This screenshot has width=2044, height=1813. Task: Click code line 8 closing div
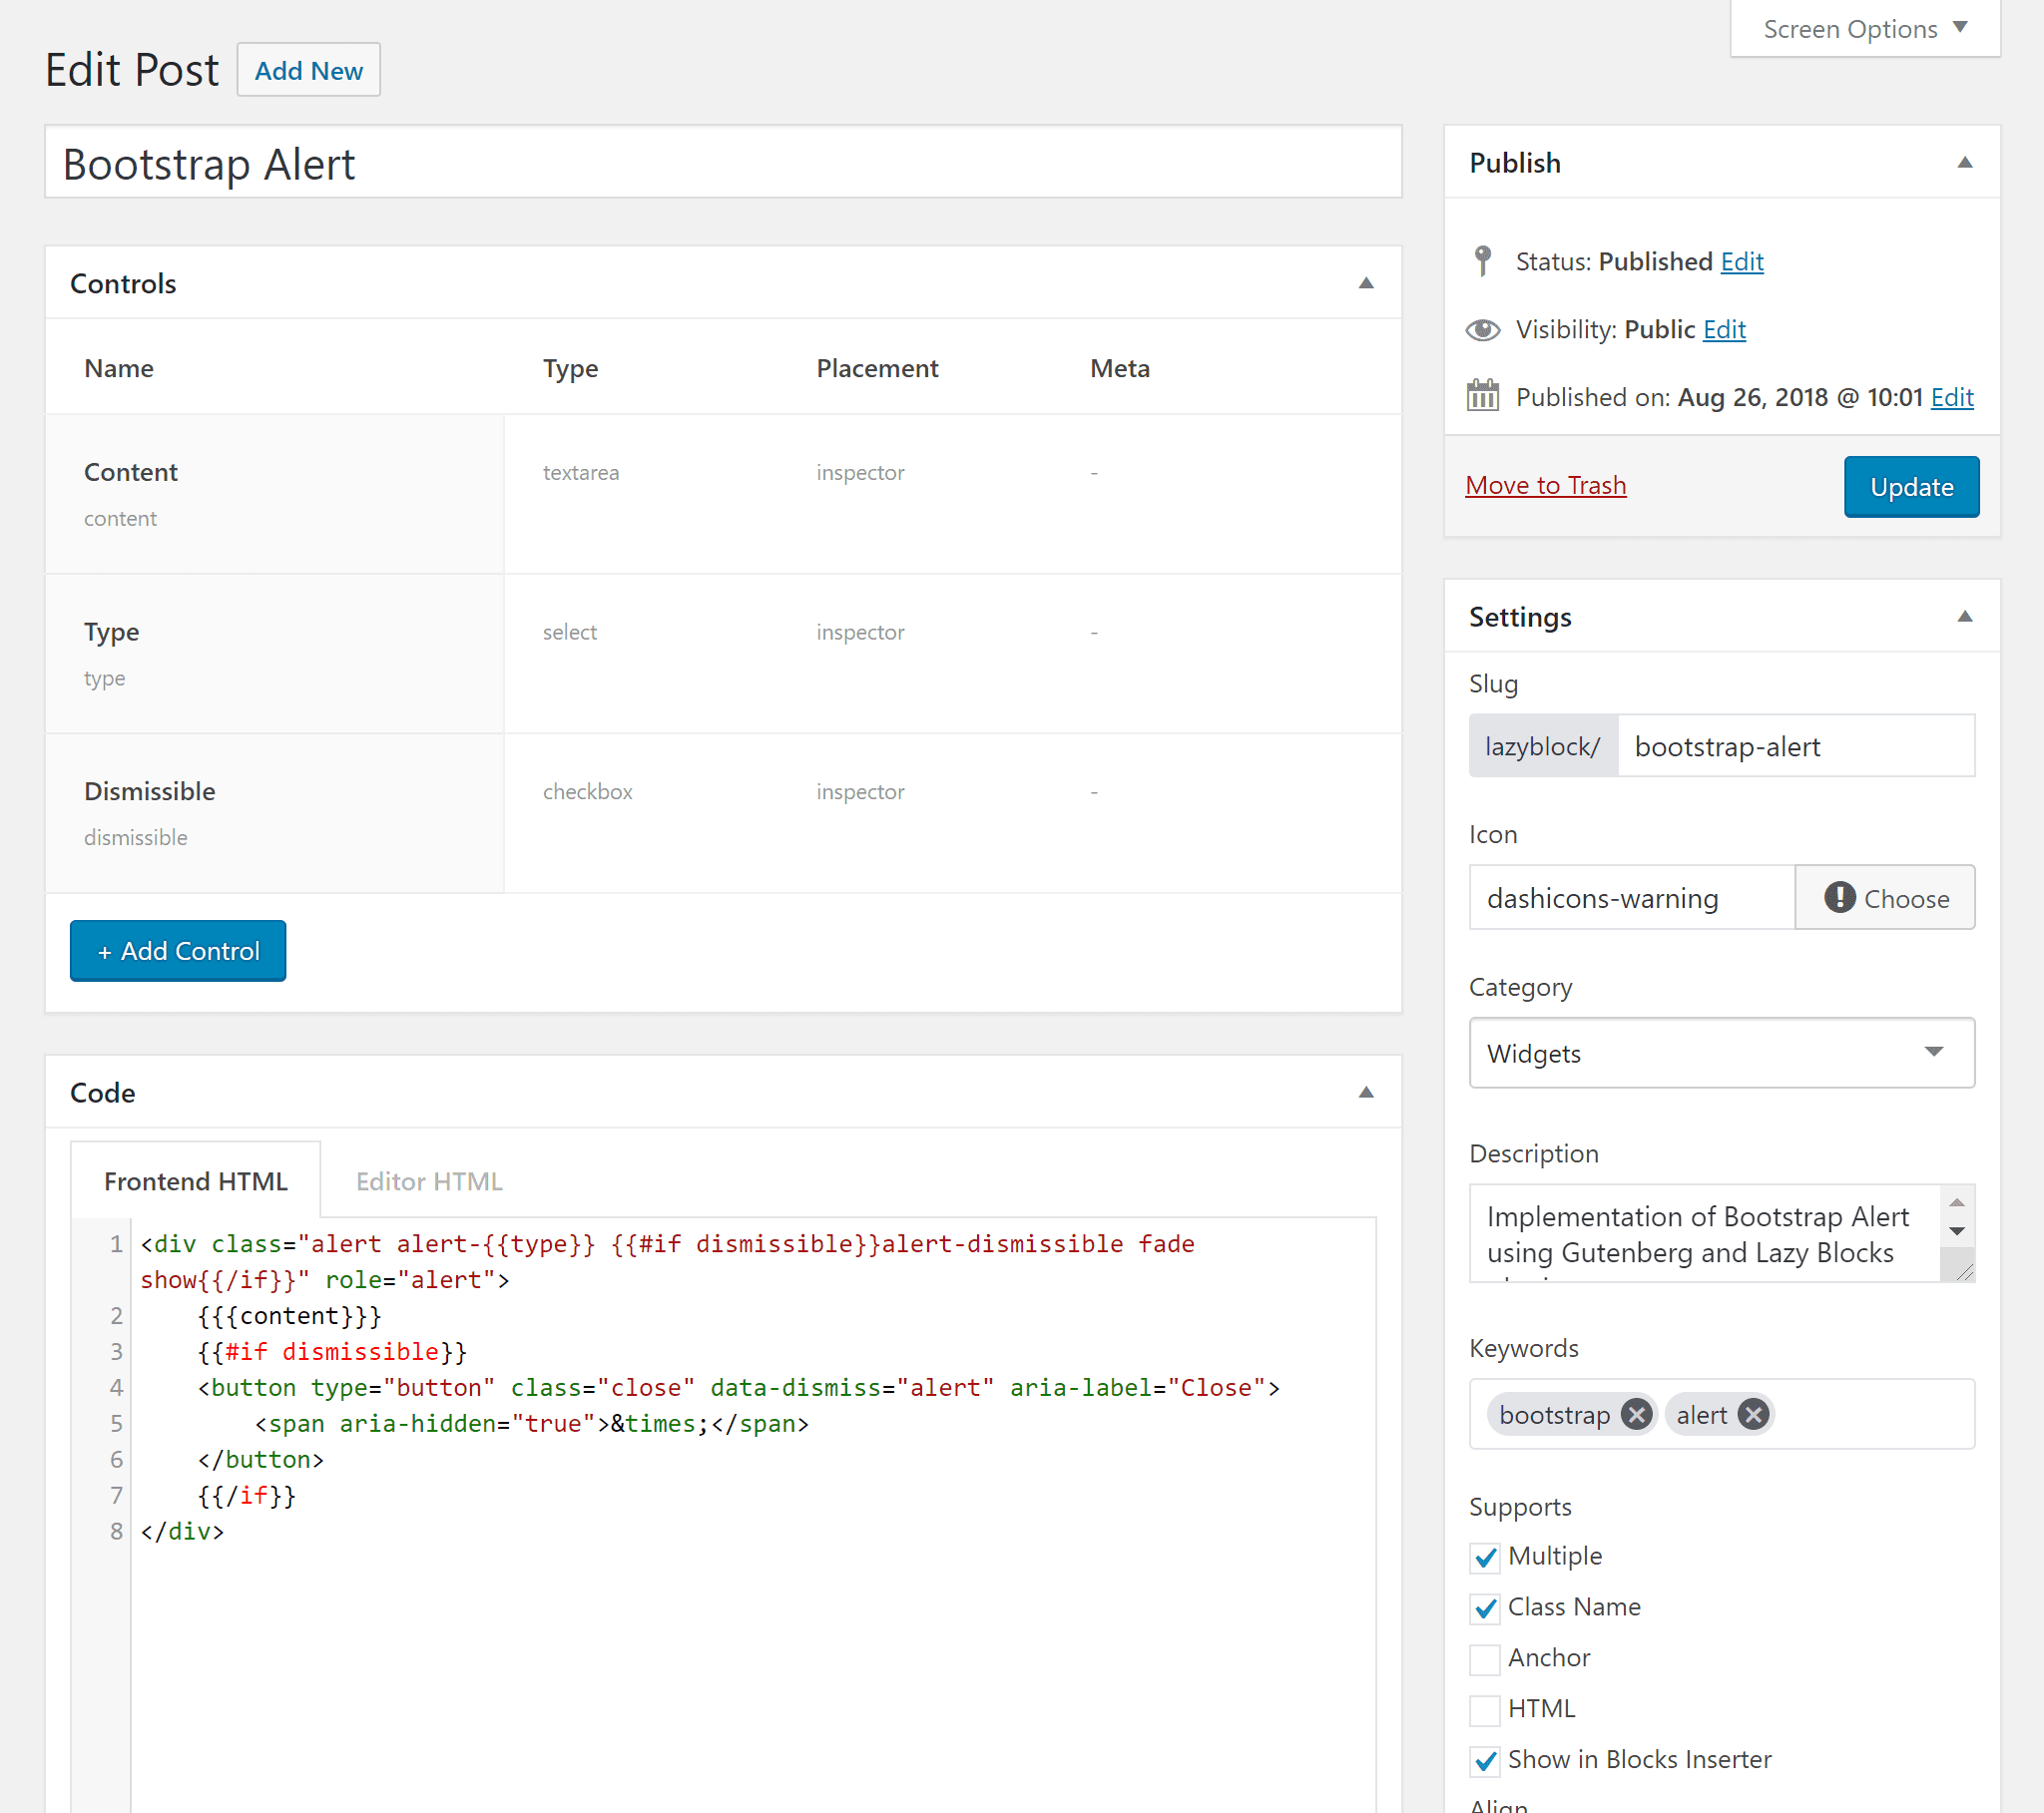182,1531
